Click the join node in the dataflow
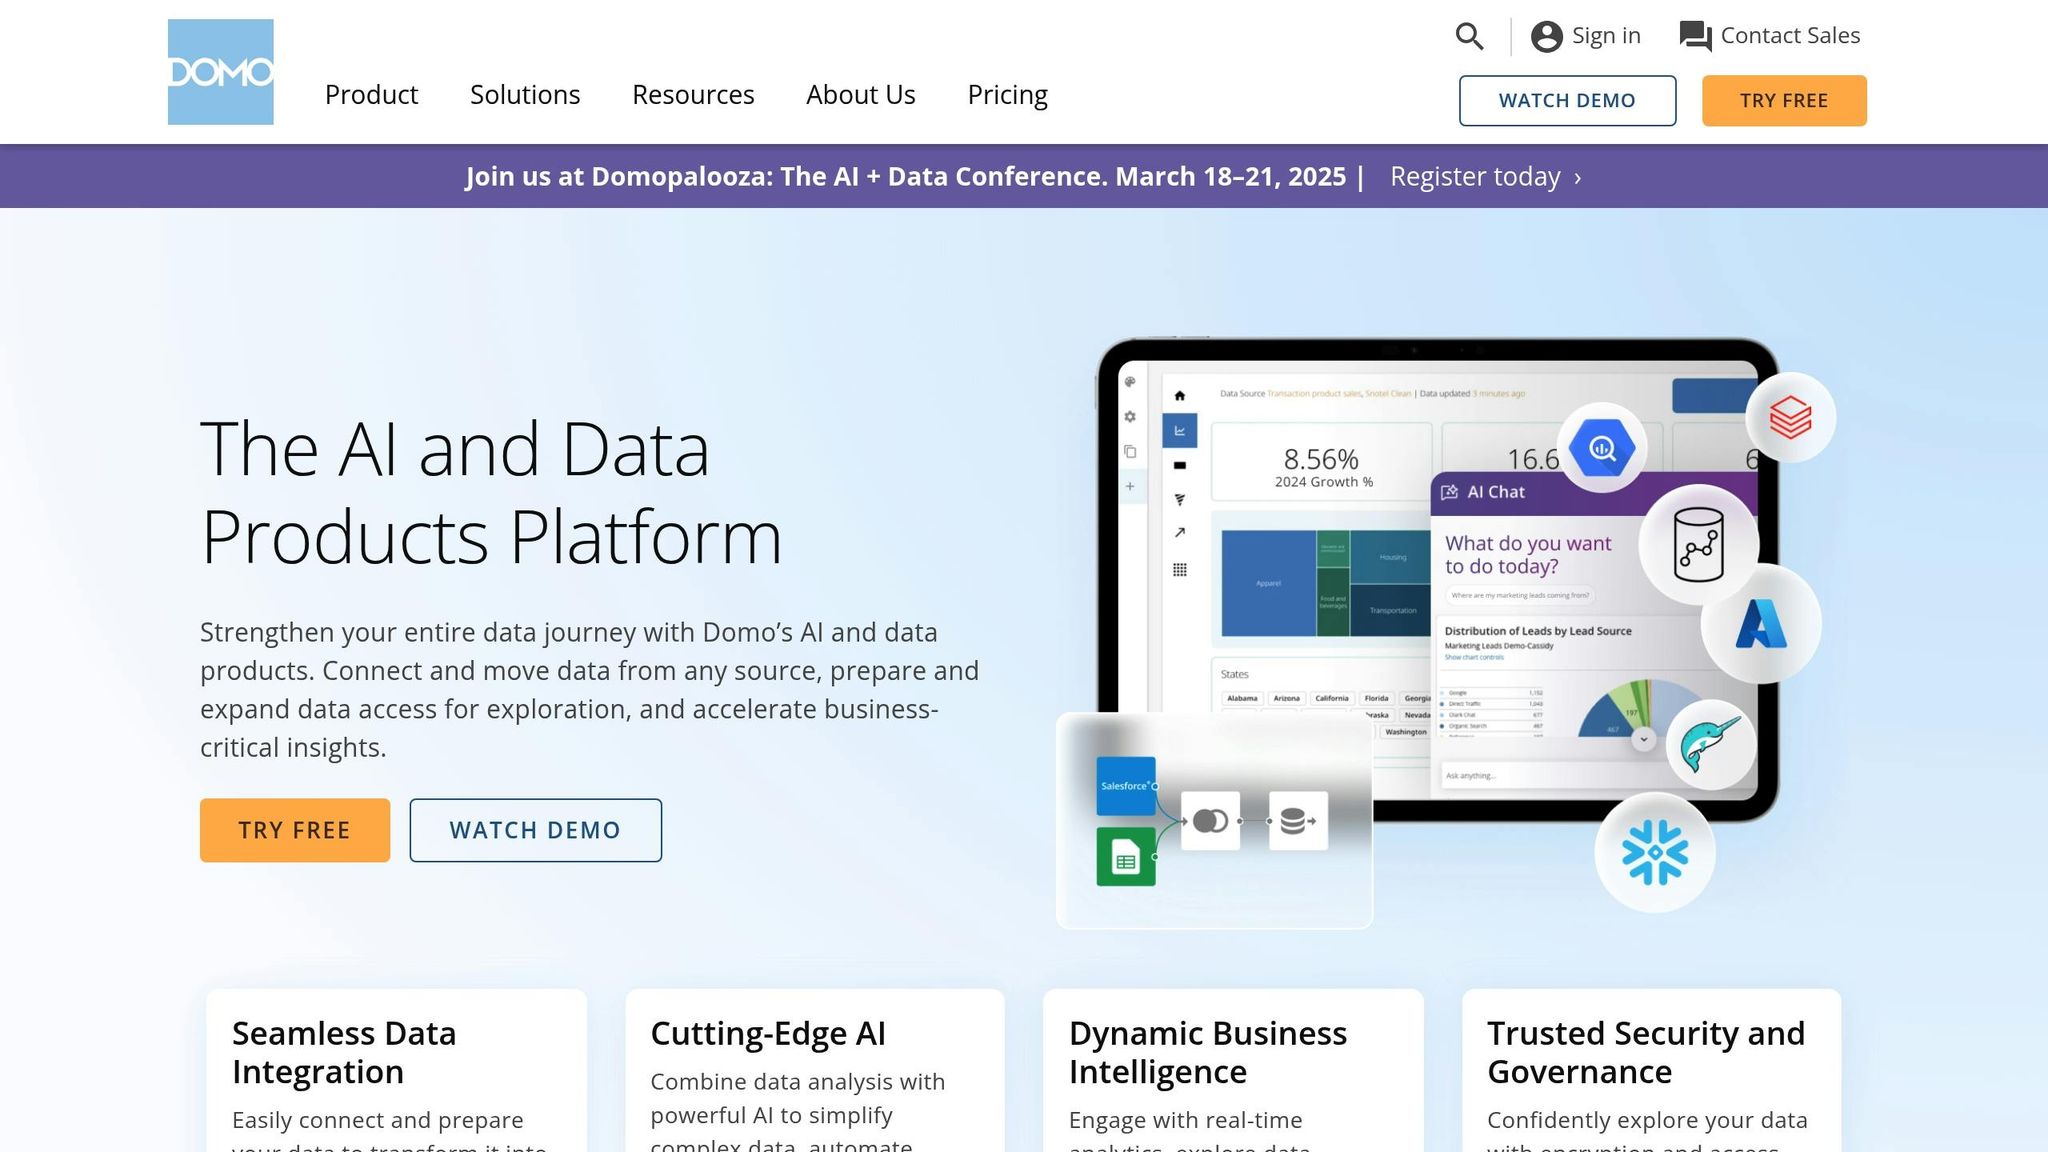The height and width of the screenshot is (1152, 2048). (1210, 821)
